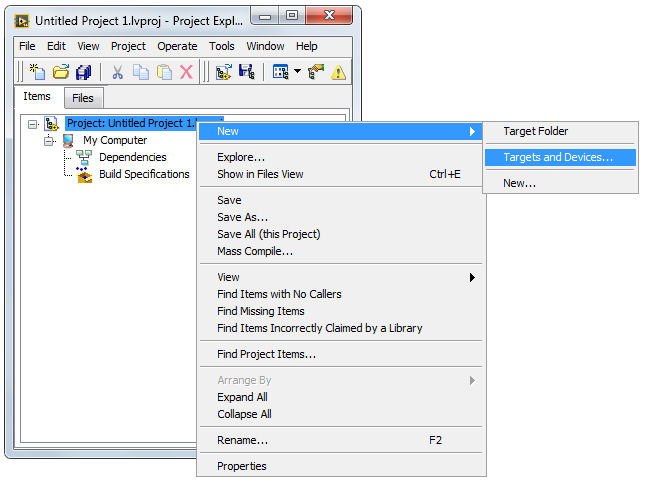The height and width of the screenshot is (486, 645).
Task: Expand the View submenu in context menu
Action: pyautogui.click(x=472, y=277)
